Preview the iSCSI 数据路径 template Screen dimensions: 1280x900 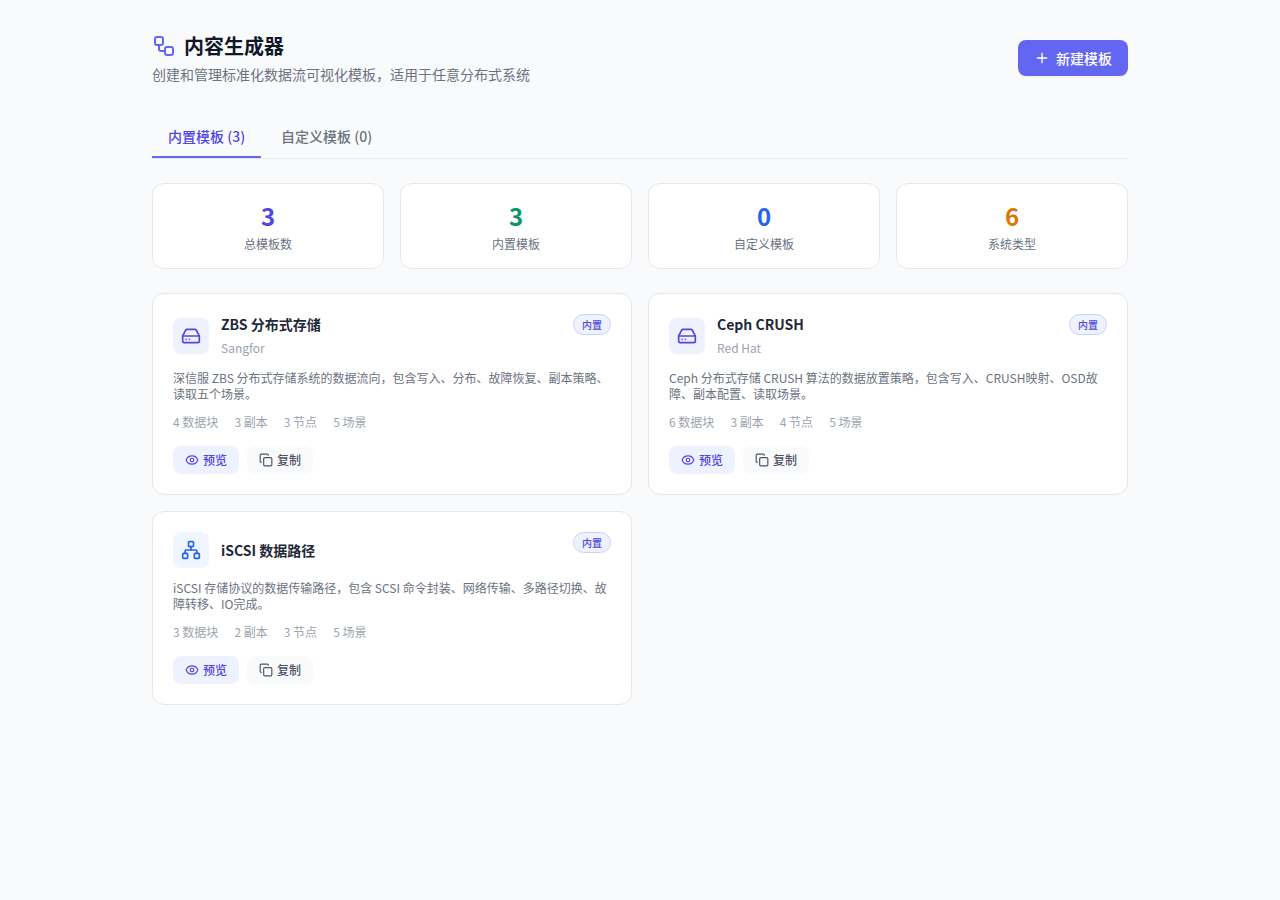pyautogui.click(x=206, y=670)
